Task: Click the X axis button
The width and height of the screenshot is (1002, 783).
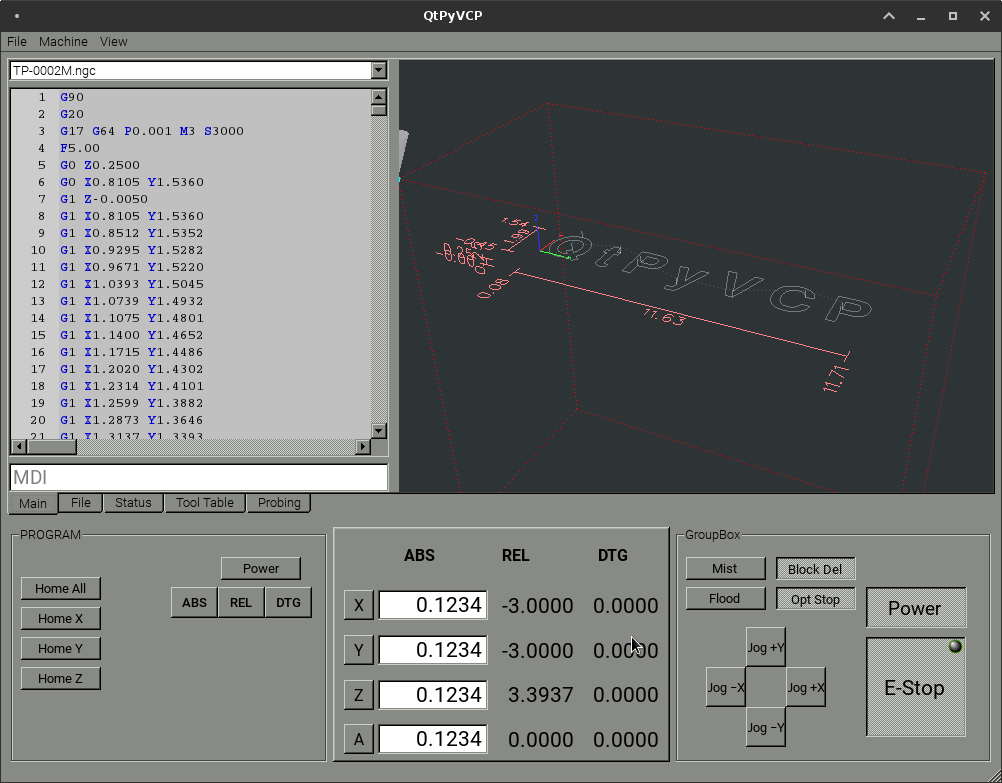Action: (358, 605)
